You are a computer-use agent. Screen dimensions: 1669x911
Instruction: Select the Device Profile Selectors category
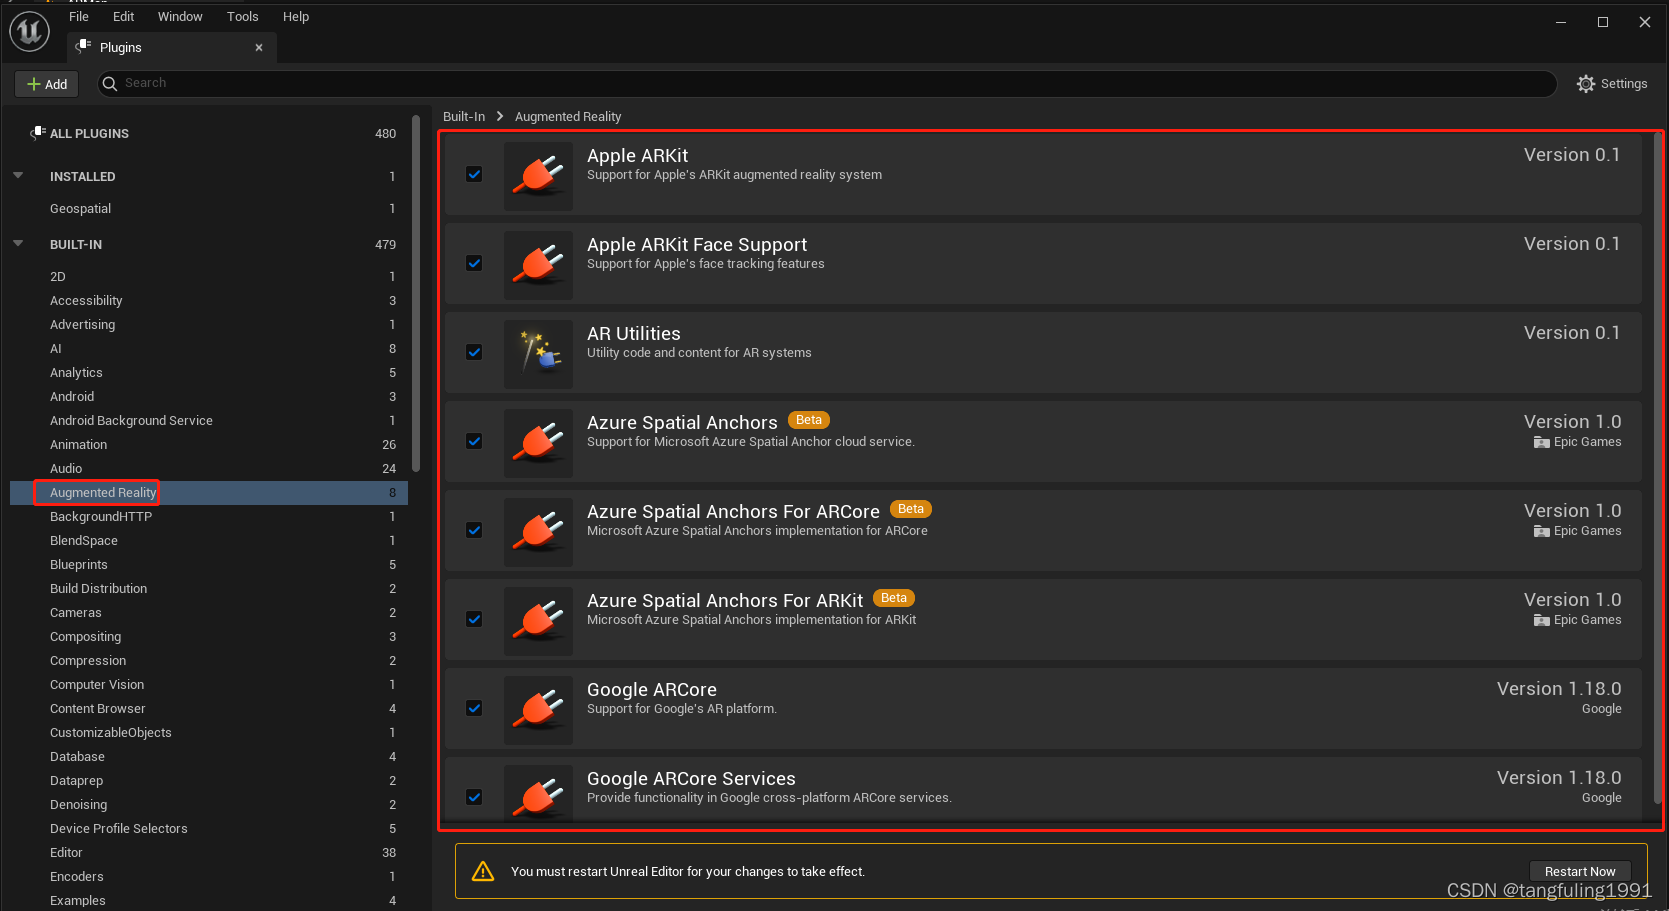209,828
